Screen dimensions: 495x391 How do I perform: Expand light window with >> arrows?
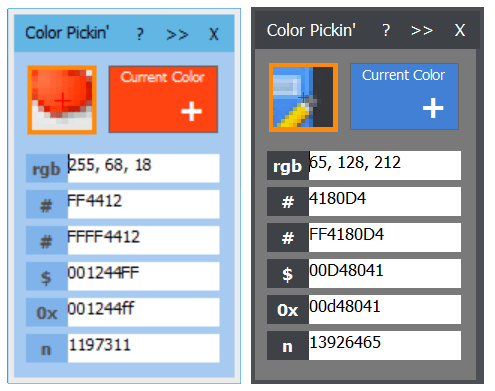pos(177,34)
